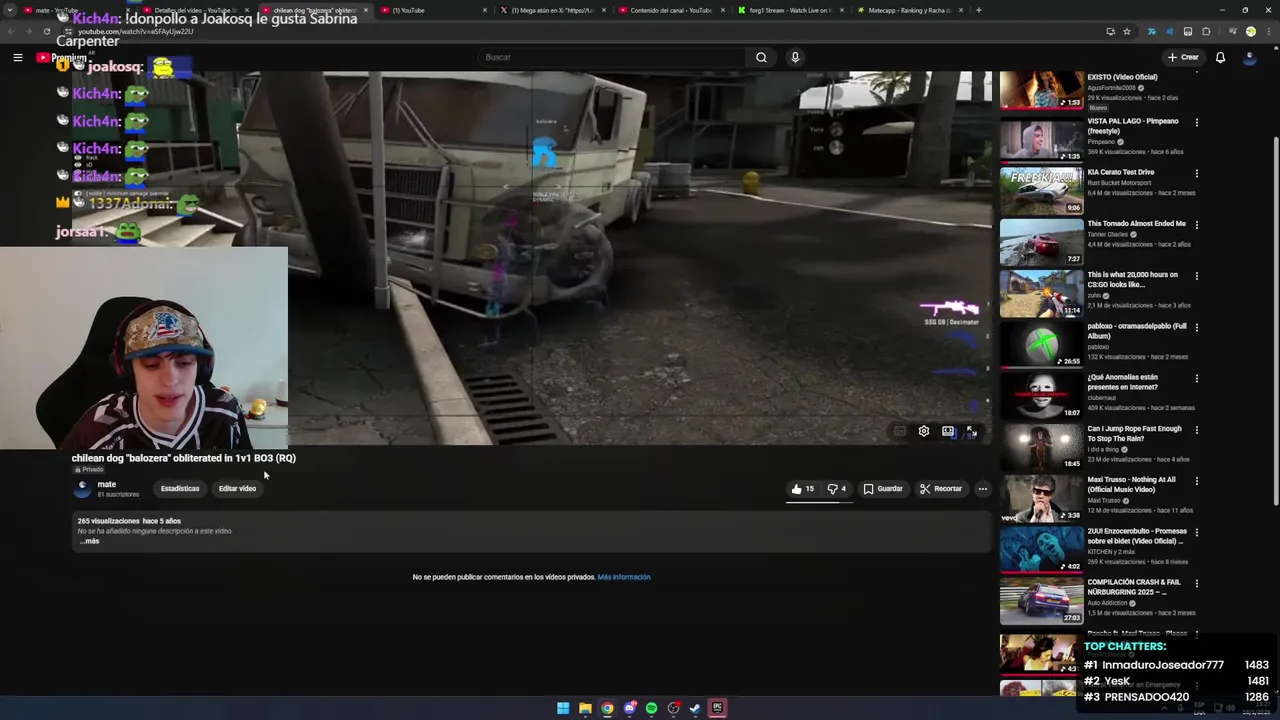Viewport: 1280px width, 720px height.
Task: Open options for Maxi Trusso video
Action: (1196, 481)
